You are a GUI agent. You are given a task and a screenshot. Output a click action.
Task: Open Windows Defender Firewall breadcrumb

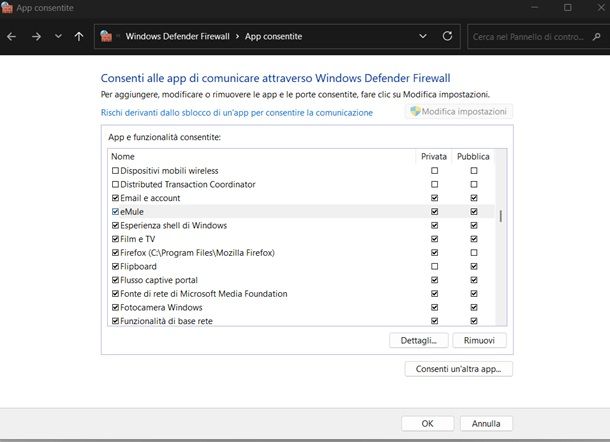click(177, 37)
